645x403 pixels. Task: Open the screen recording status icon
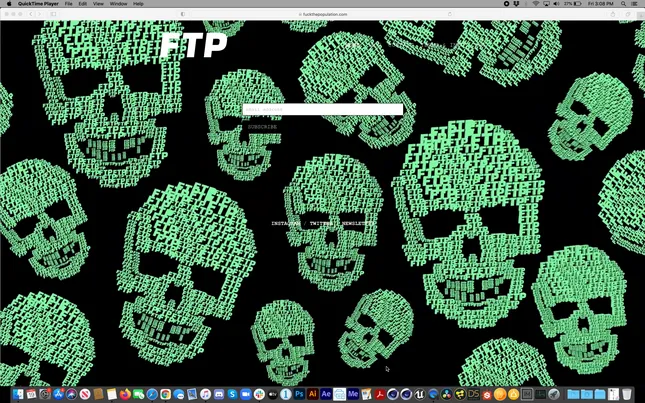pos(506,4)
